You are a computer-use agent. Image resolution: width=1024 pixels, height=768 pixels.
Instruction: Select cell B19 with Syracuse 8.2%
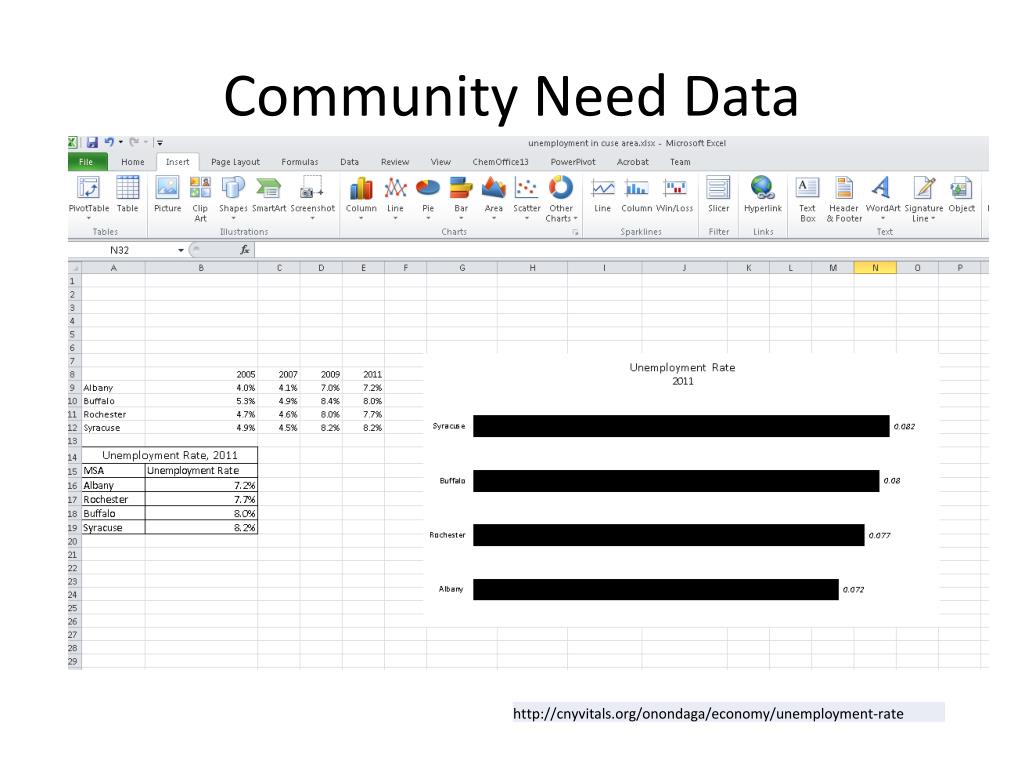[202, 528]
